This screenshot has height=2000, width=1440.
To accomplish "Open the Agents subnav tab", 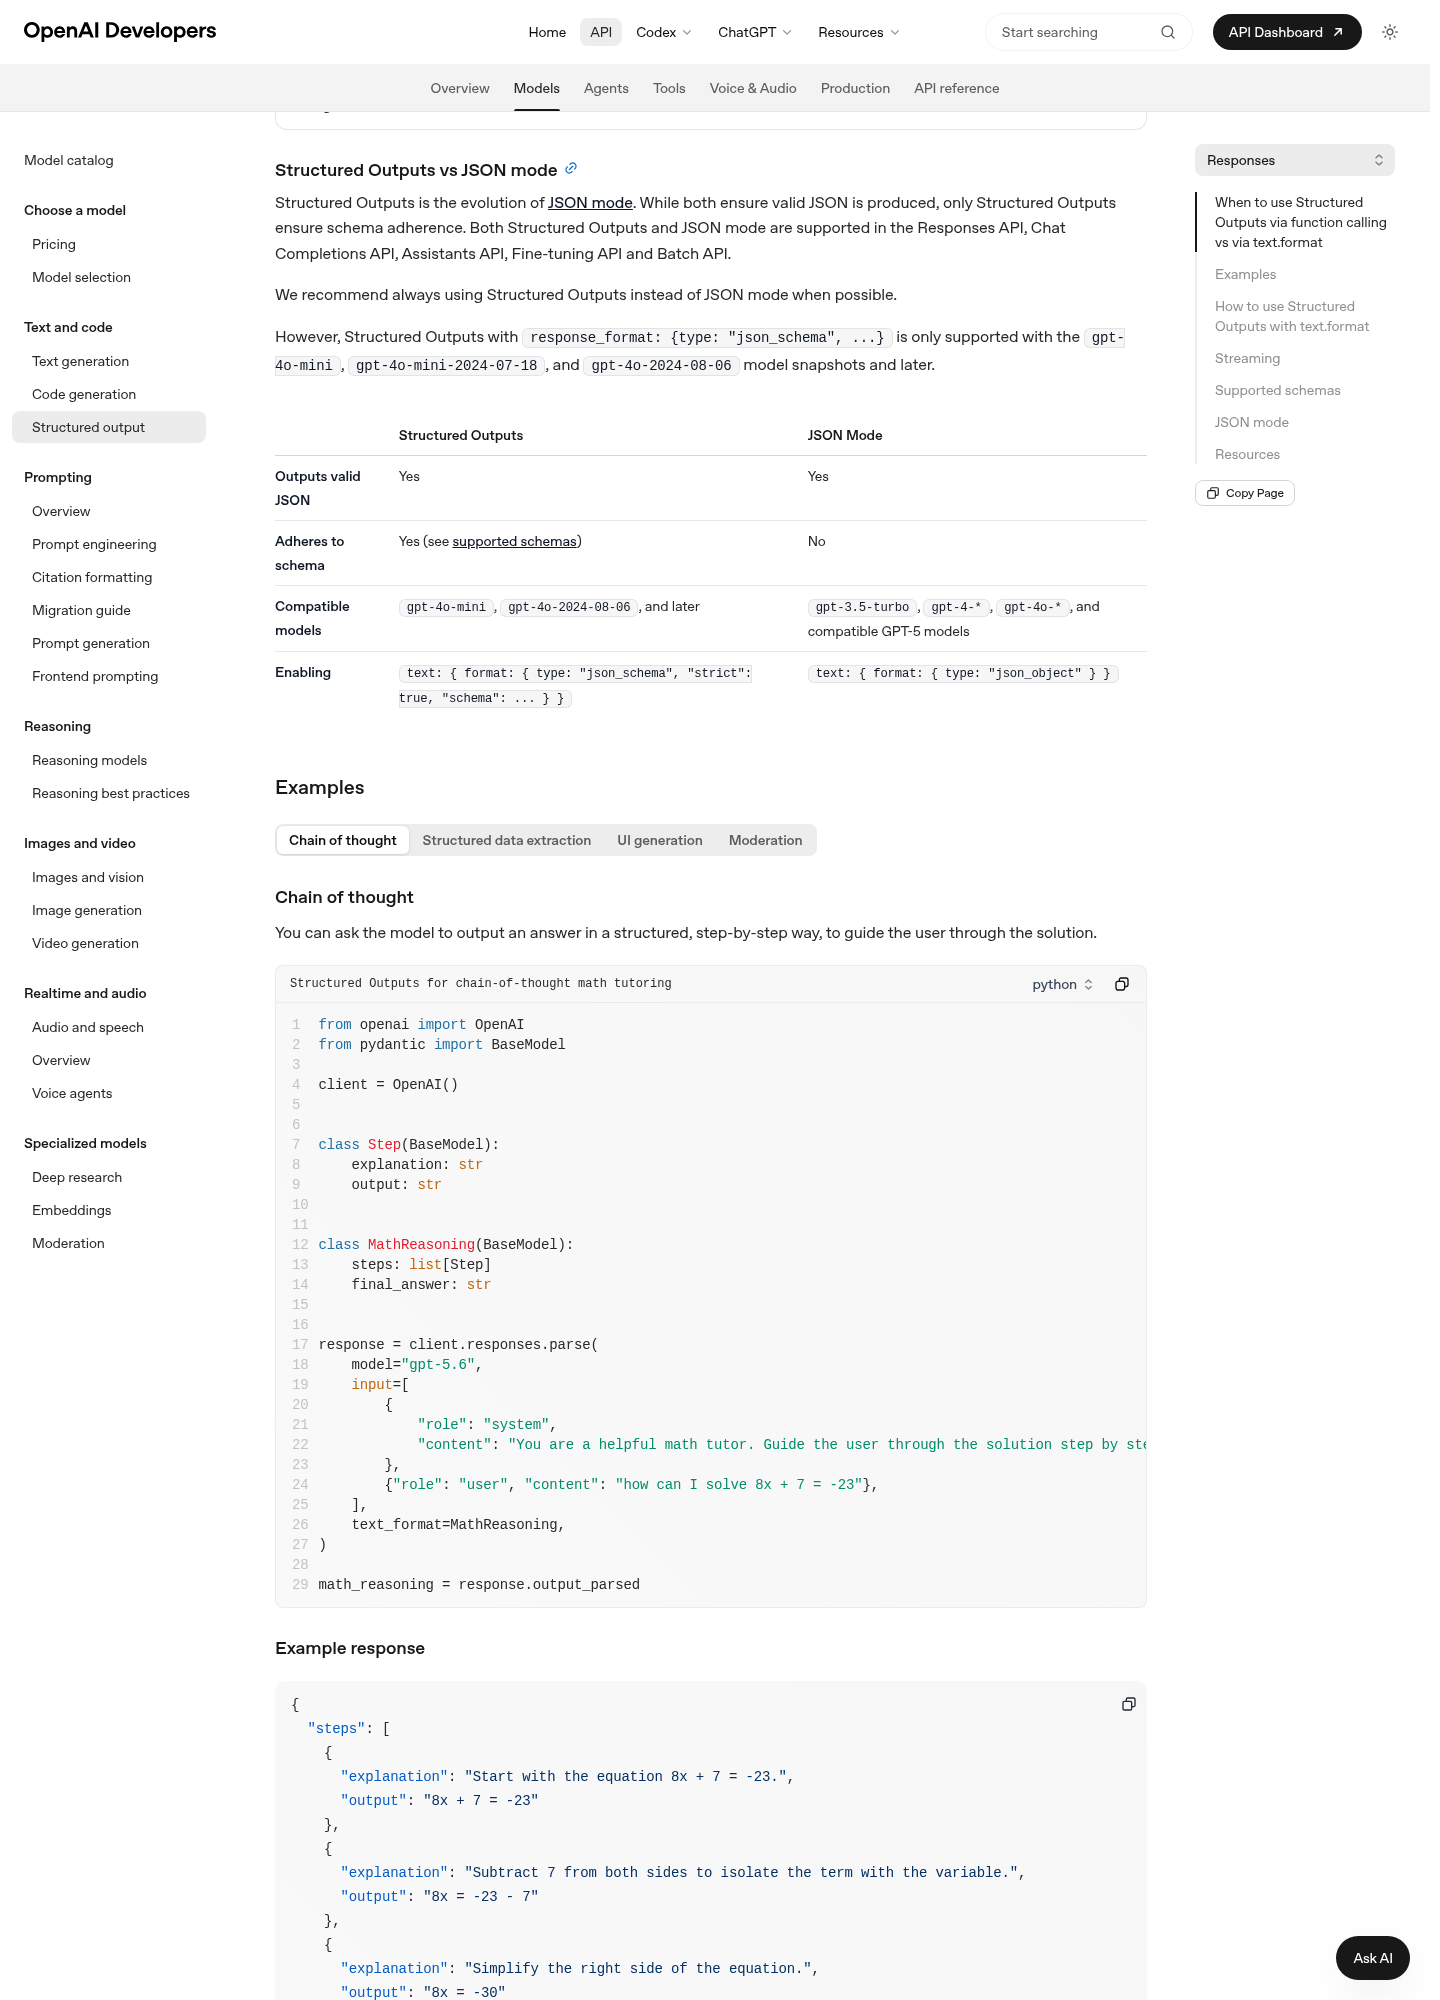I will pos(606,88).
